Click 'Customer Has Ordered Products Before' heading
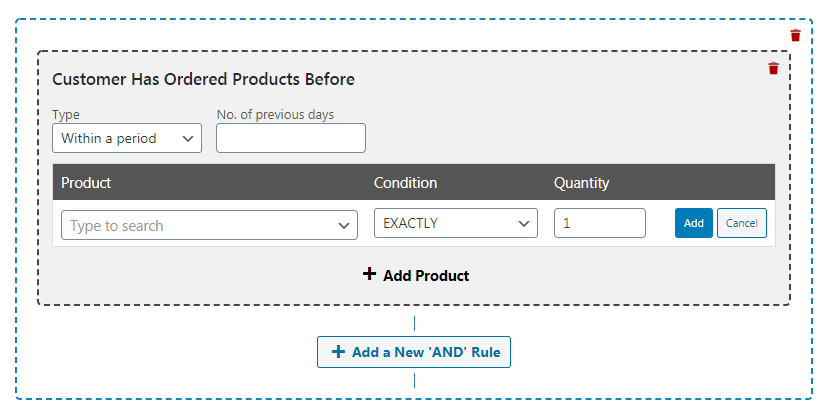 click(203, 79)
